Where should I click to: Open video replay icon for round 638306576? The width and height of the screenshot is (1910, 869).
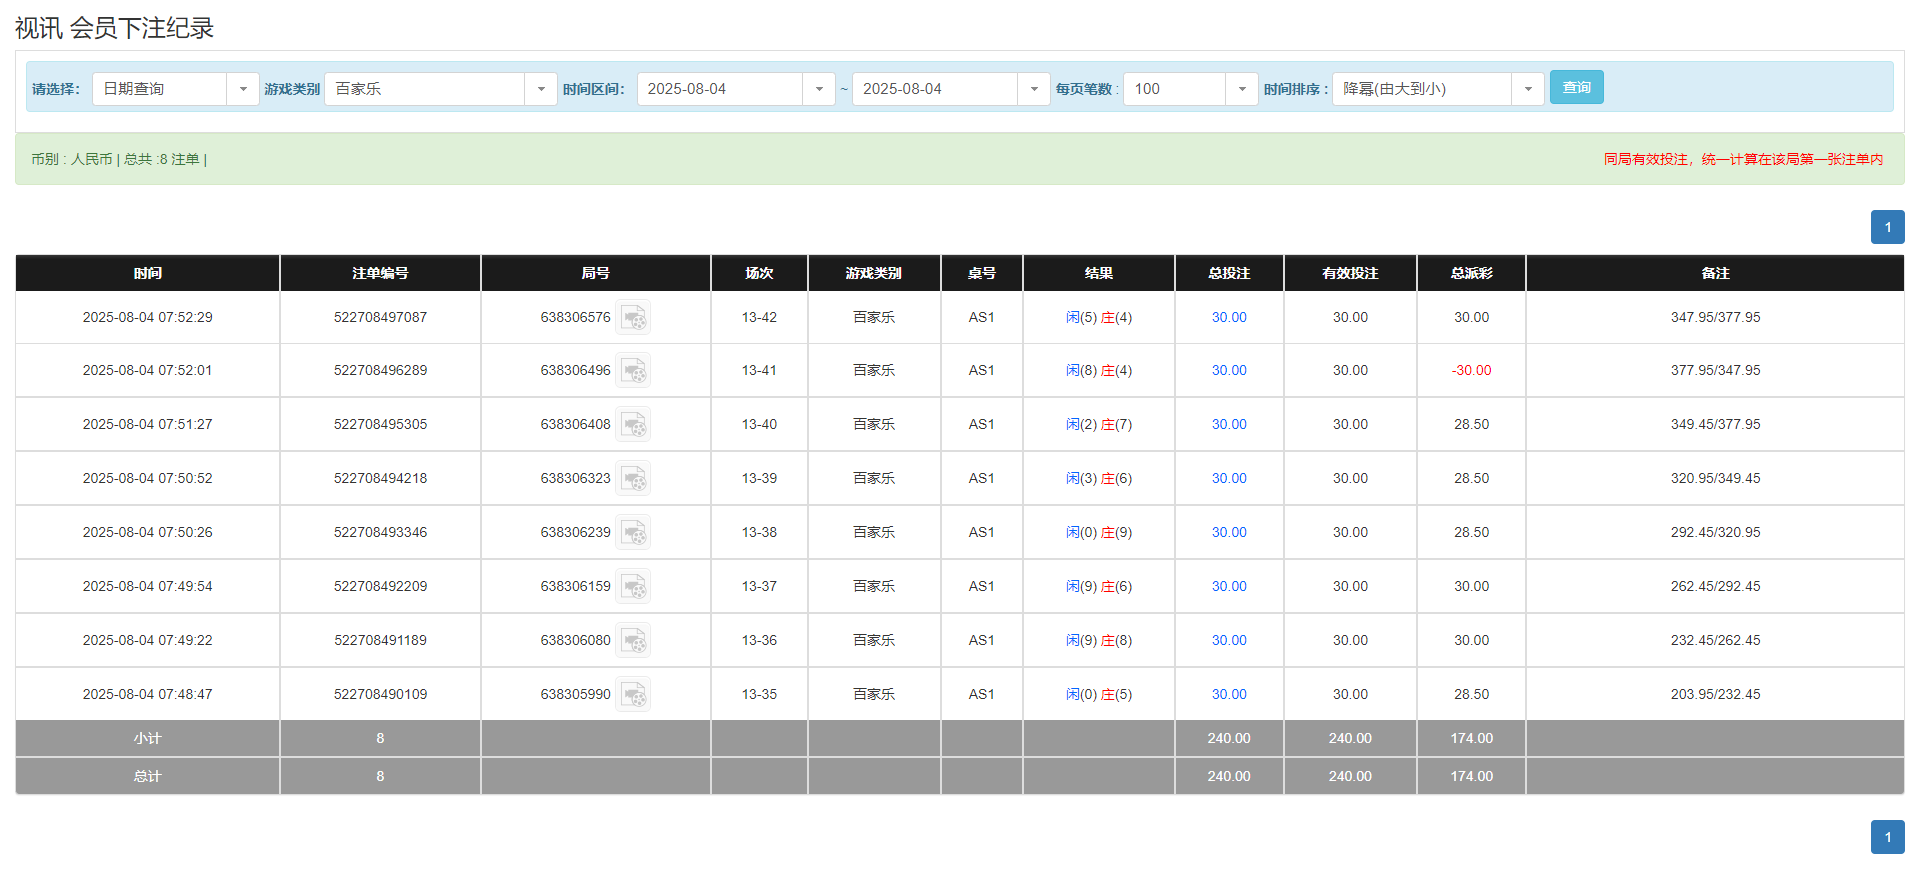(x=633, y=318)
